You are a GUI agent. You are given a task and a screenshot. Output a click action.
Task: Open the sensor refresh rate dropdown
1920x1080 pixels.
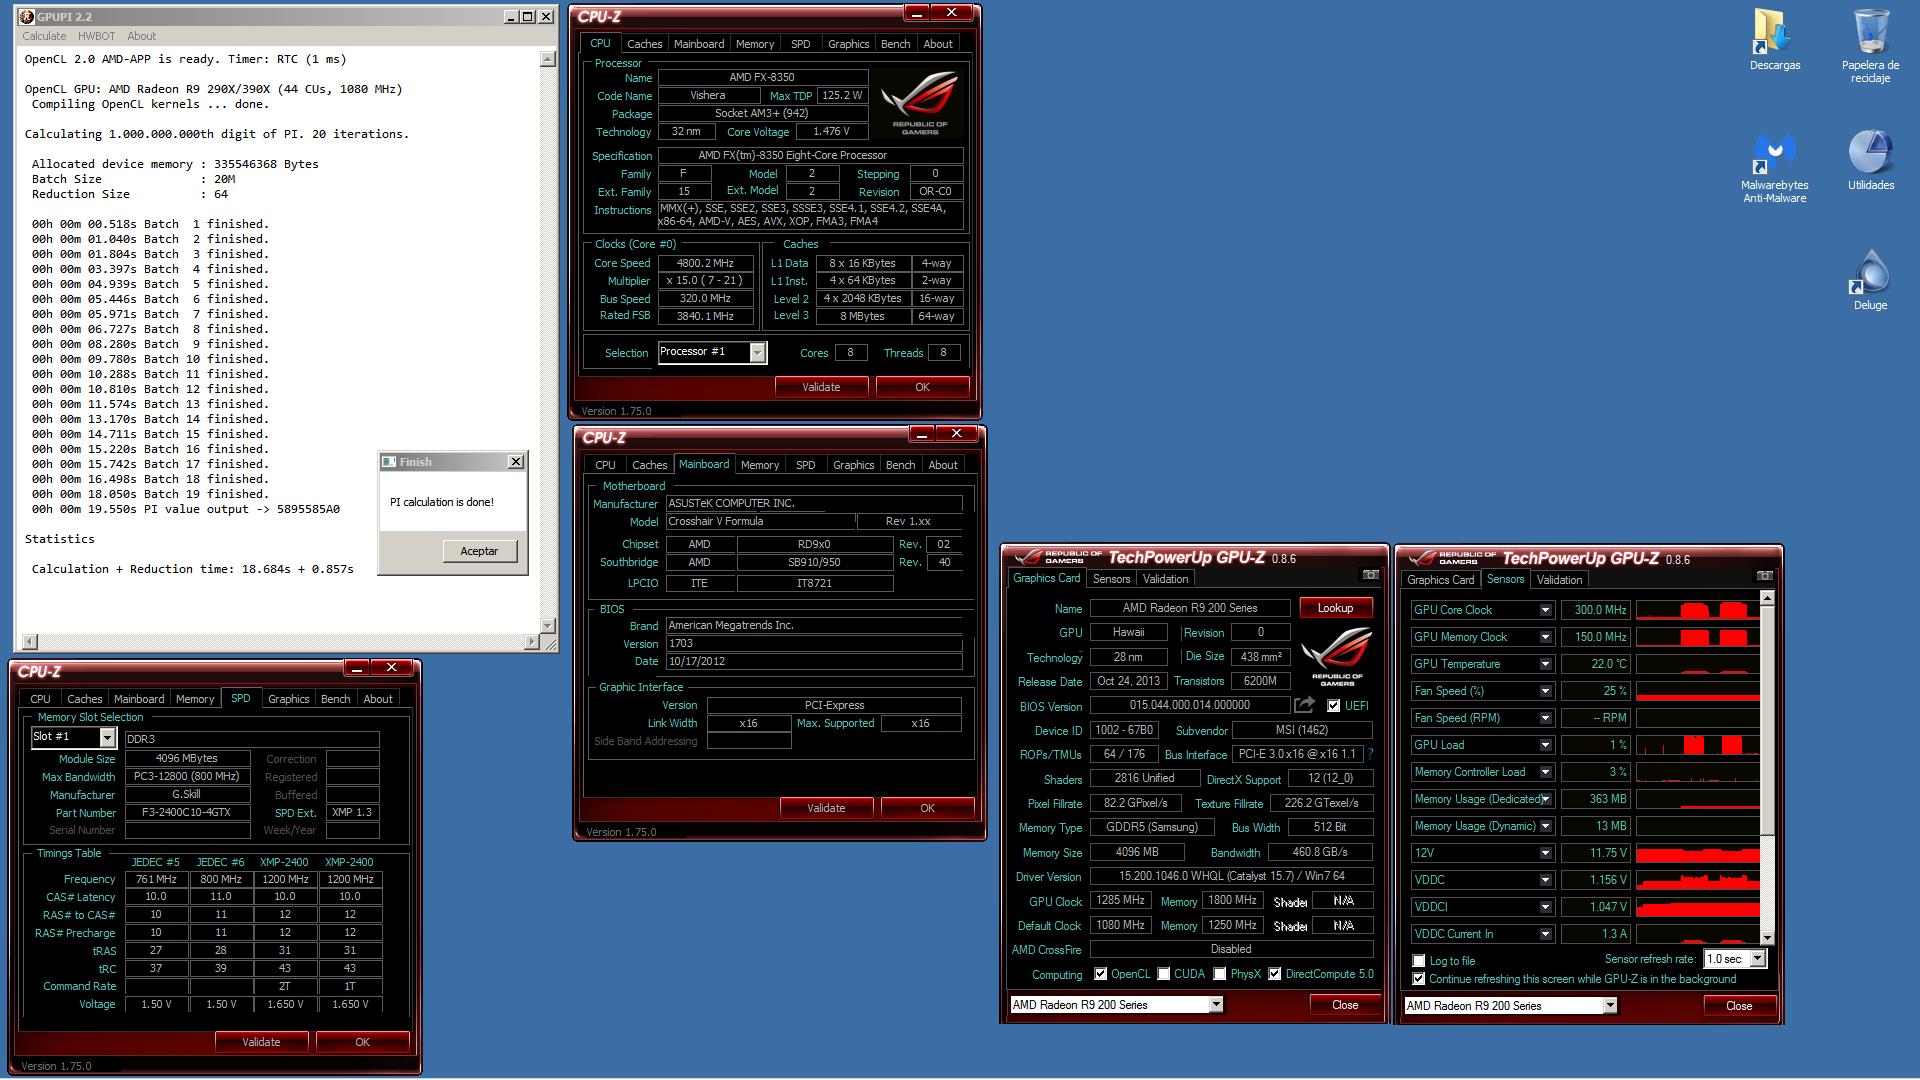coord(1757,959)
